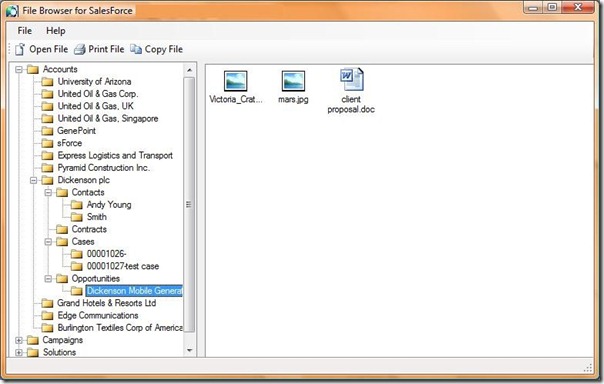Click the Campaigns folder icon
Viewport: 604px width, 384px height.
coord(33,340)
